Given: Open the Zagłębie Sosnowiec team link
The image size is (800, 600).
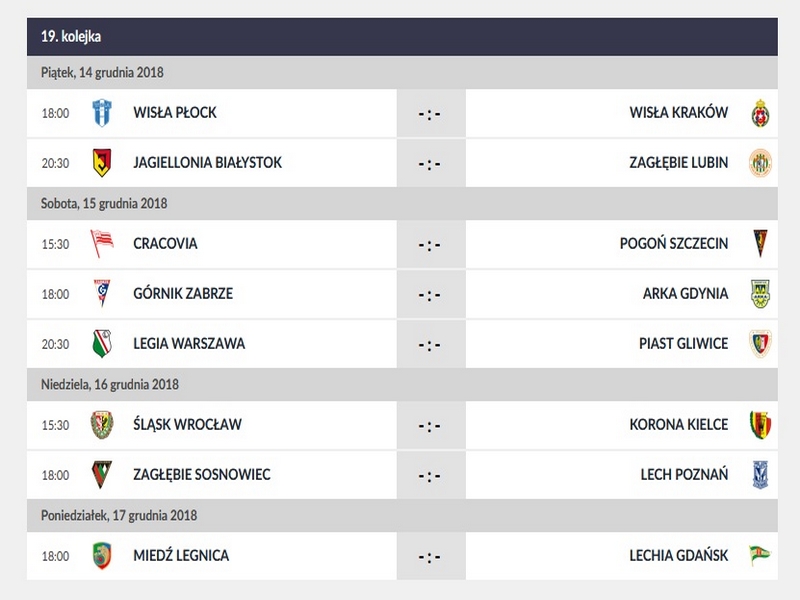Looking at the screenshot, I should (201, 474).
